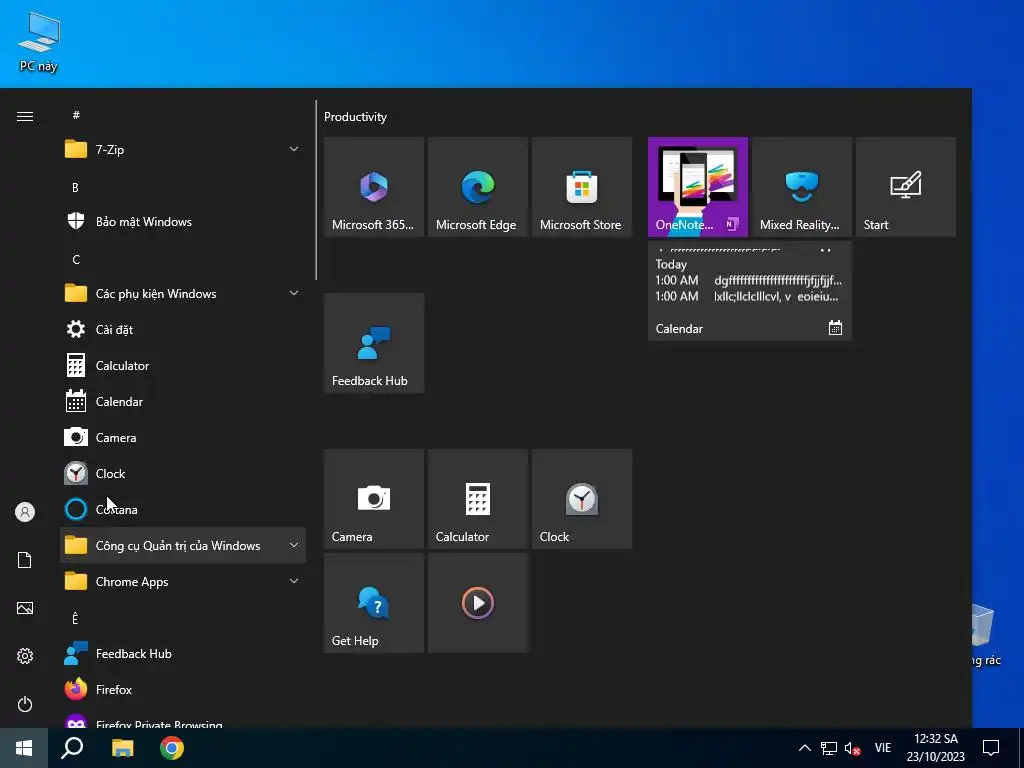This screenshot has width=1024, height=768.
Task: Select the letter C header
Action: tap(76, 259)
